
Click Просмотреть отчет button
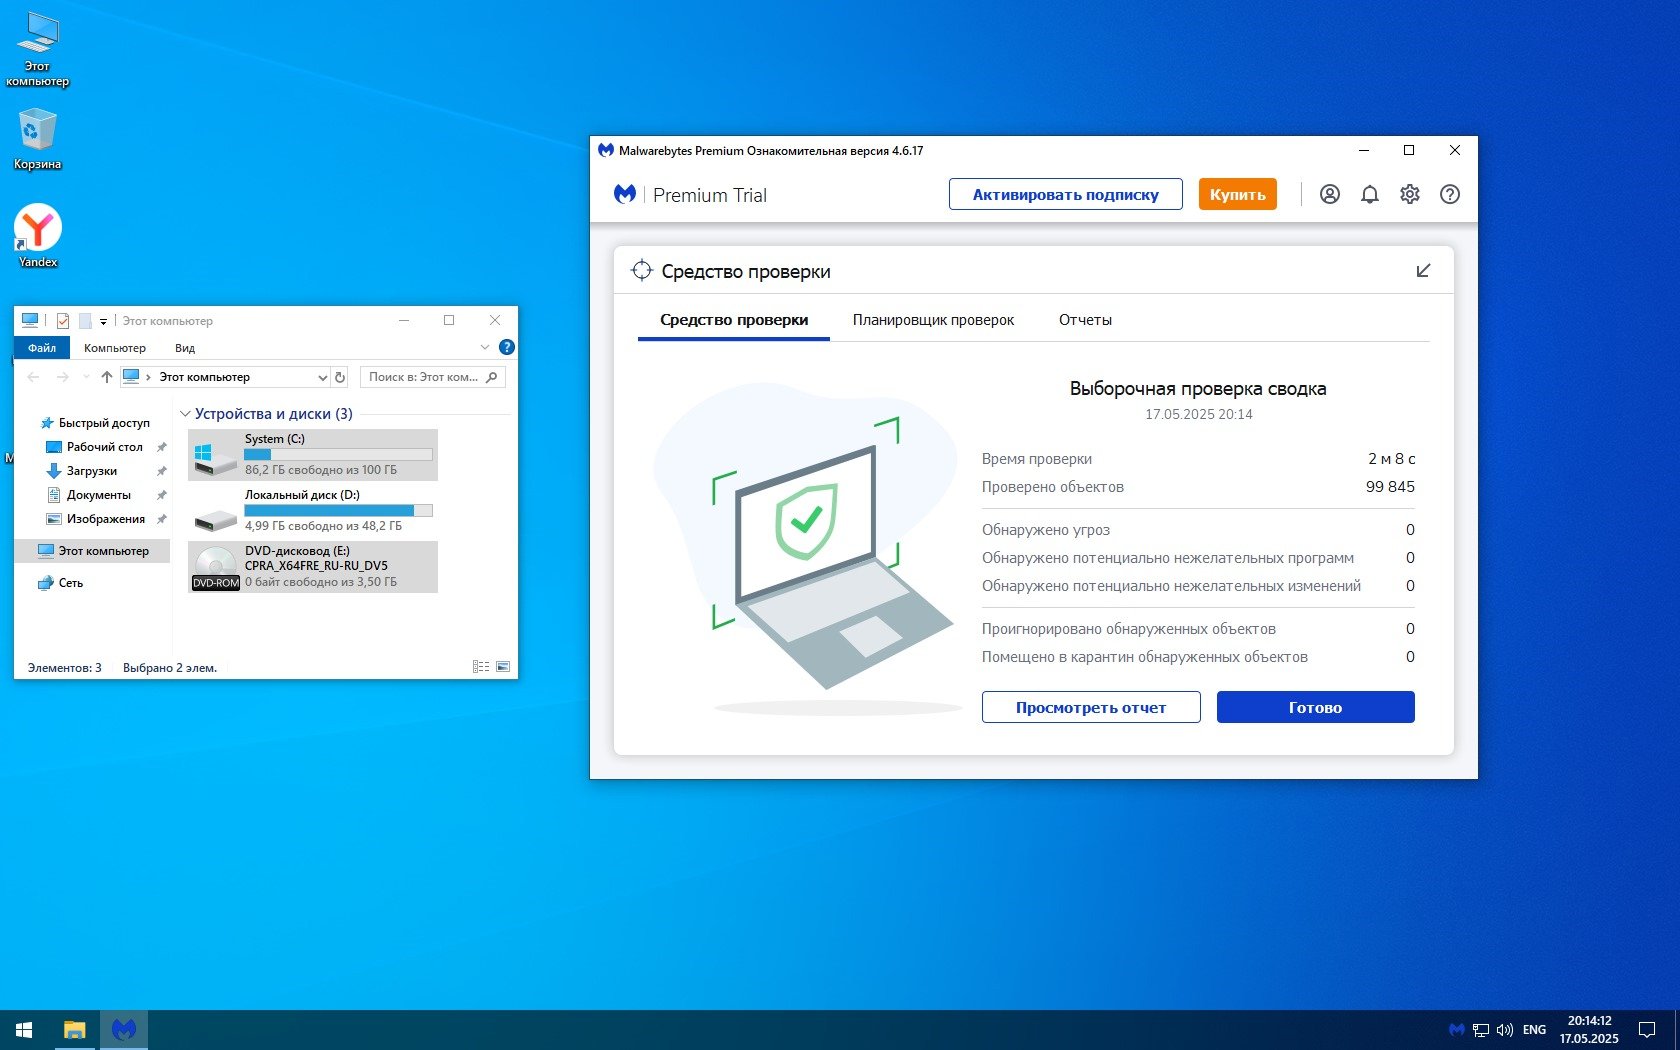pyautogui.click(x=1091, y=707)
